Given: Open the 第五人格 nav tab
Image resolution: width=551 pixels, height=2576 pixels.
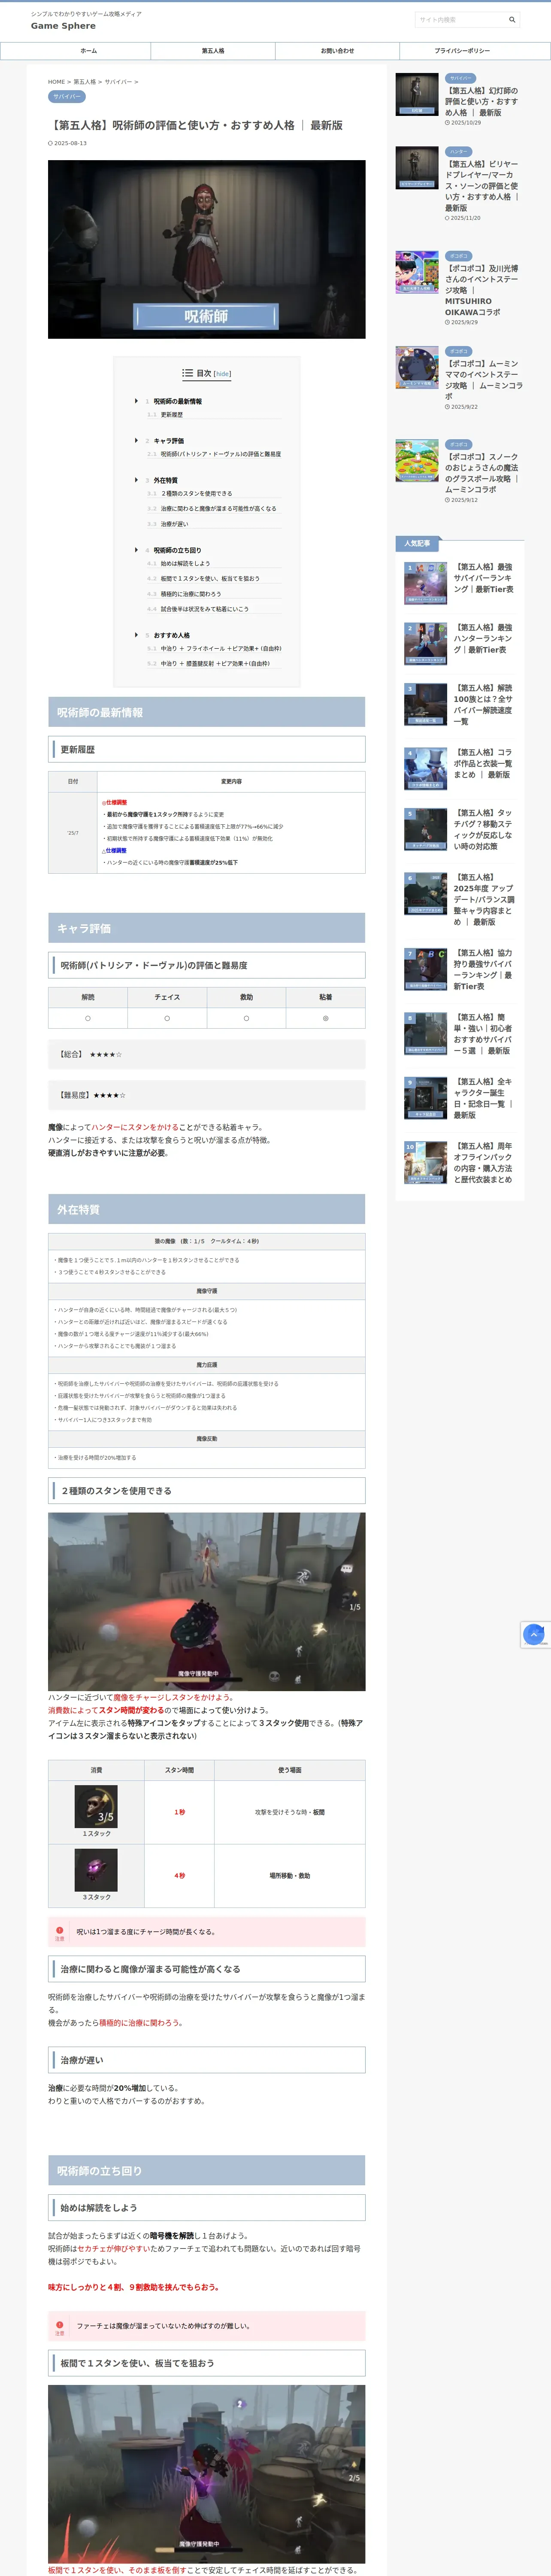Looking at the screenshot, I should tap(213, 51).
